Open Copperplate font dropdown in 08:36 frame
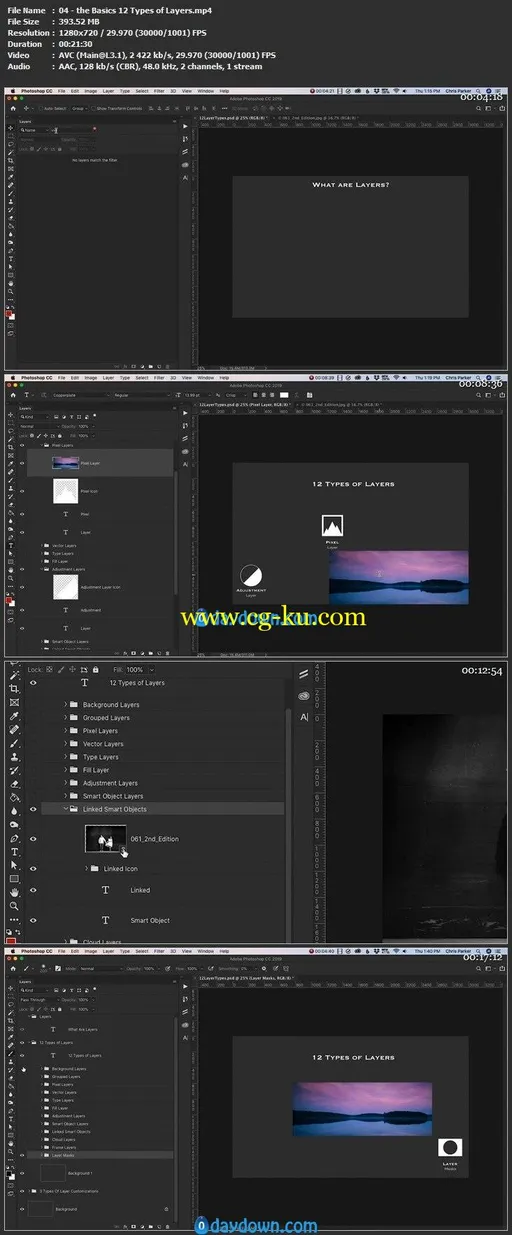Viewport: 512px width, 1235px height. (x=80, y=393)
